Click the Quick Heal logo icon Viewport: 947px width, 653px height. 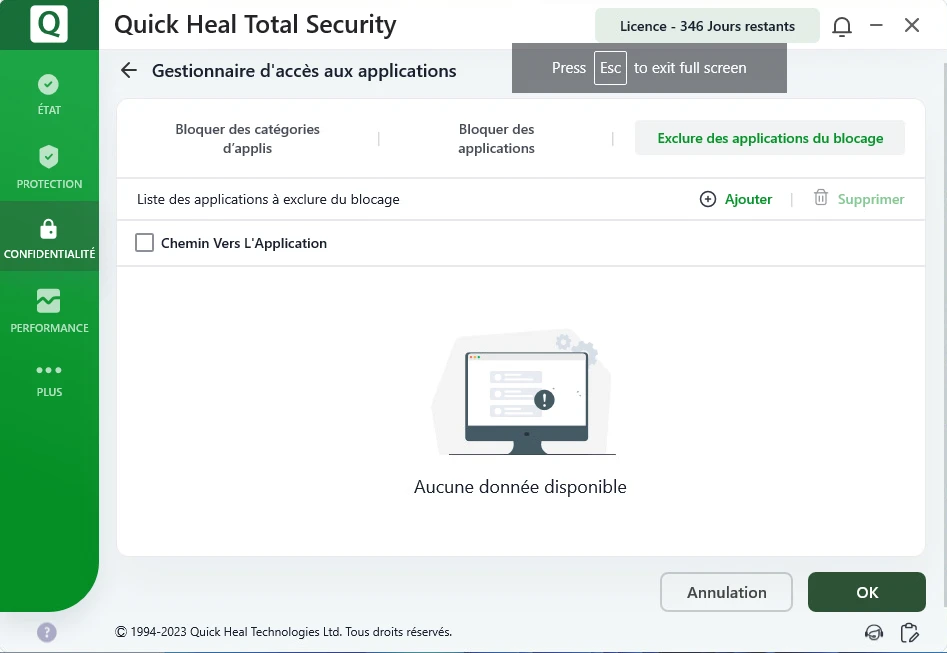(x=49, y=24)
